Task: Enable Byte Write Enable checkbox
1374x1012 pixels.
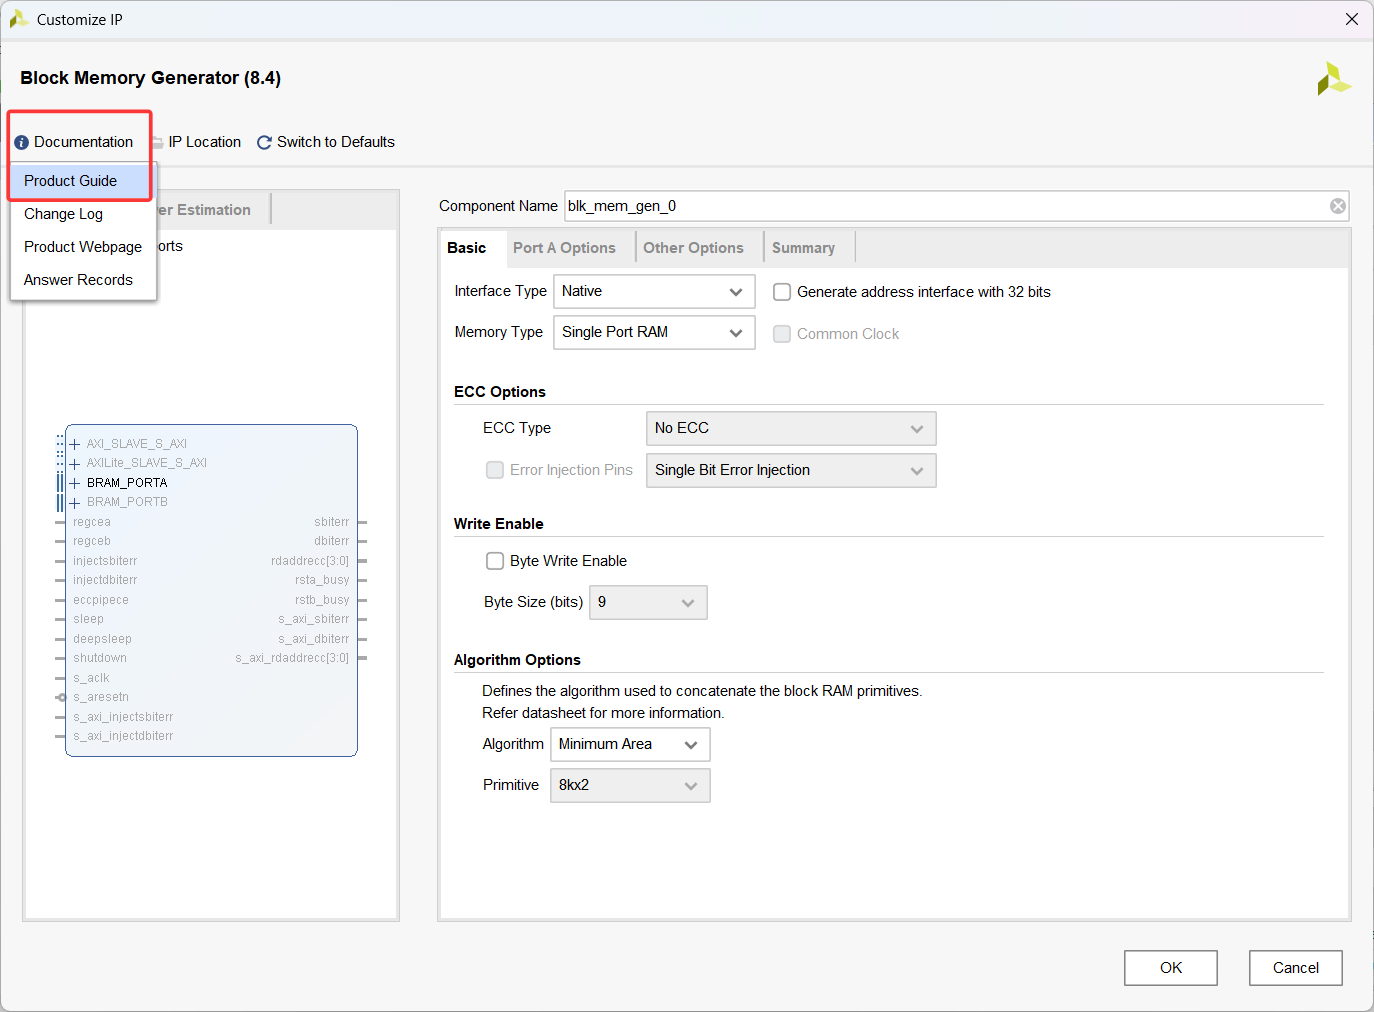Action: [x=495, y=561]
